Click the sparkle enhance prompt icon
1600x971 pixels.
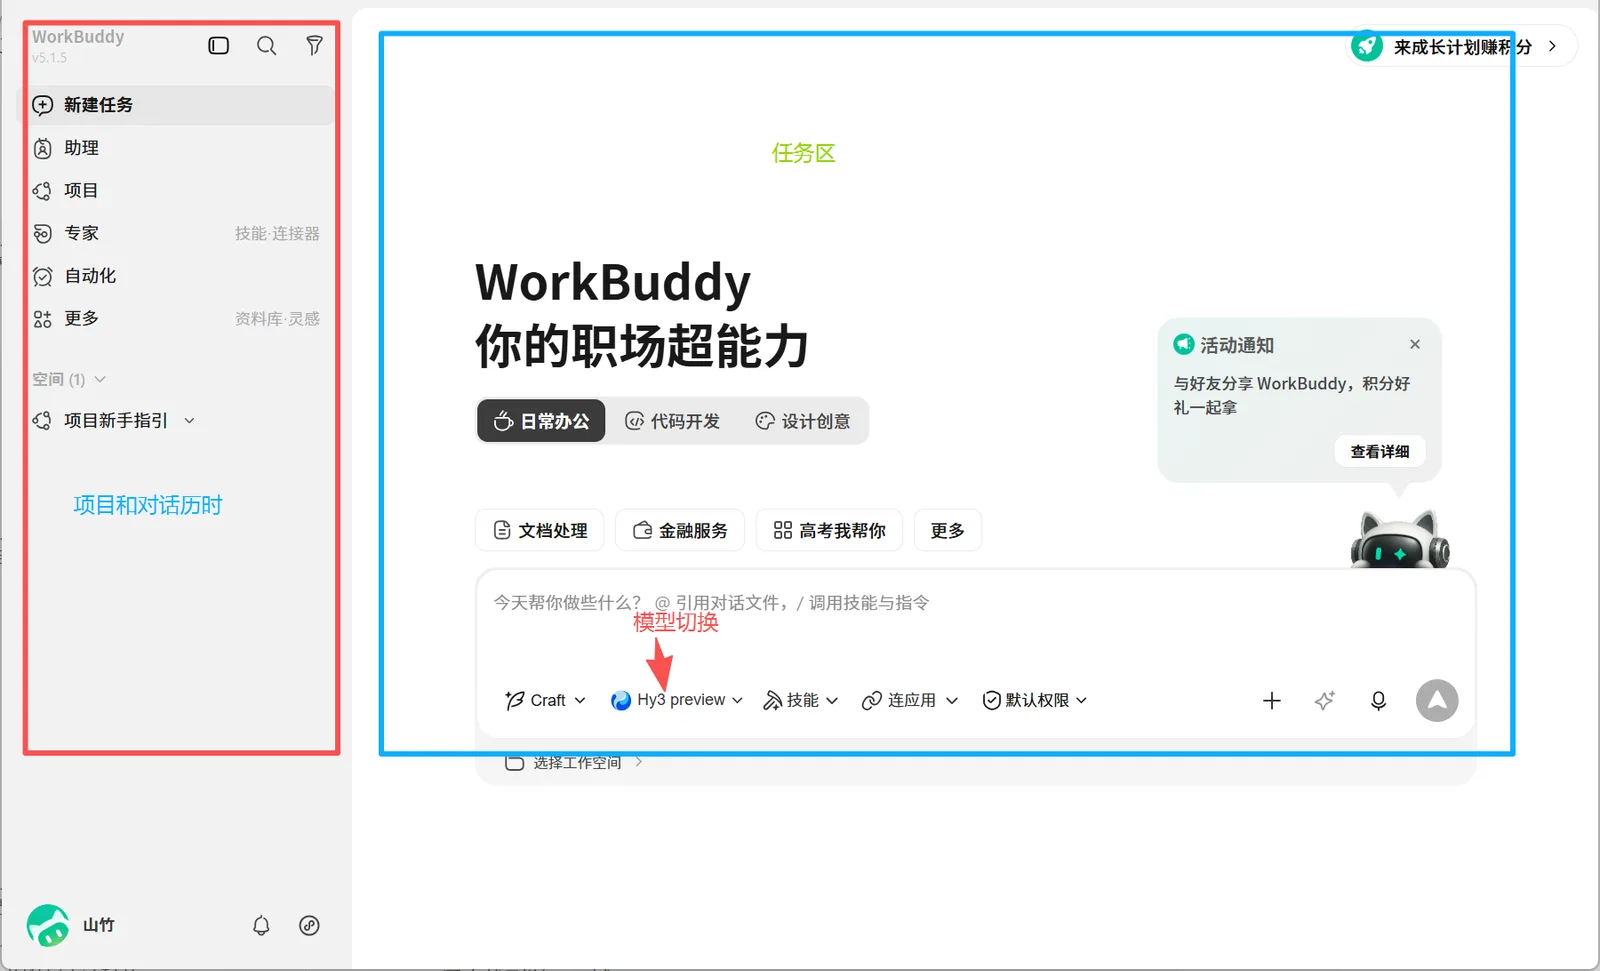1325,701
